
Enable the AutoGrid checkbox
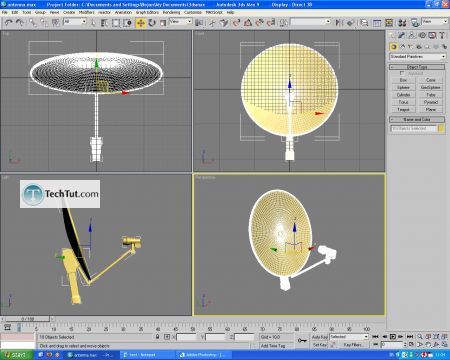coord(402,73)
